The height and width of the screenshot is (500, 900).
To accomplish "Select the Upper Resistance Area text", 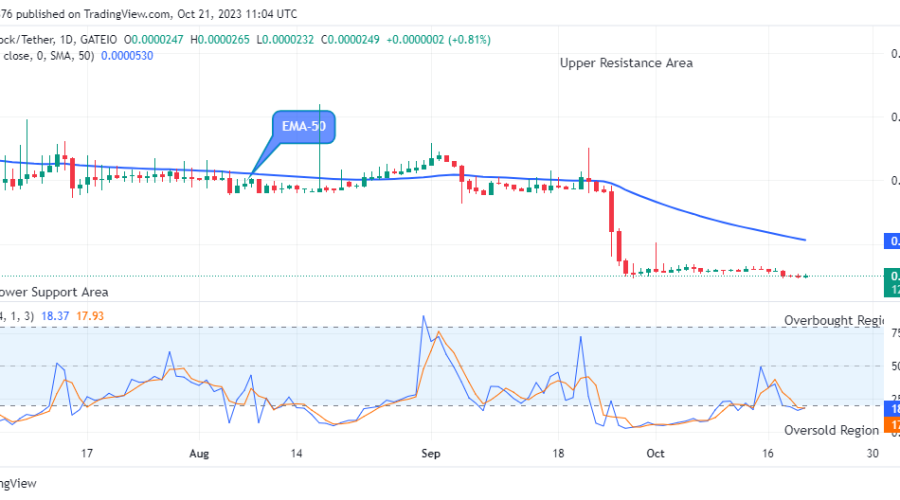I will click(626, 63).
